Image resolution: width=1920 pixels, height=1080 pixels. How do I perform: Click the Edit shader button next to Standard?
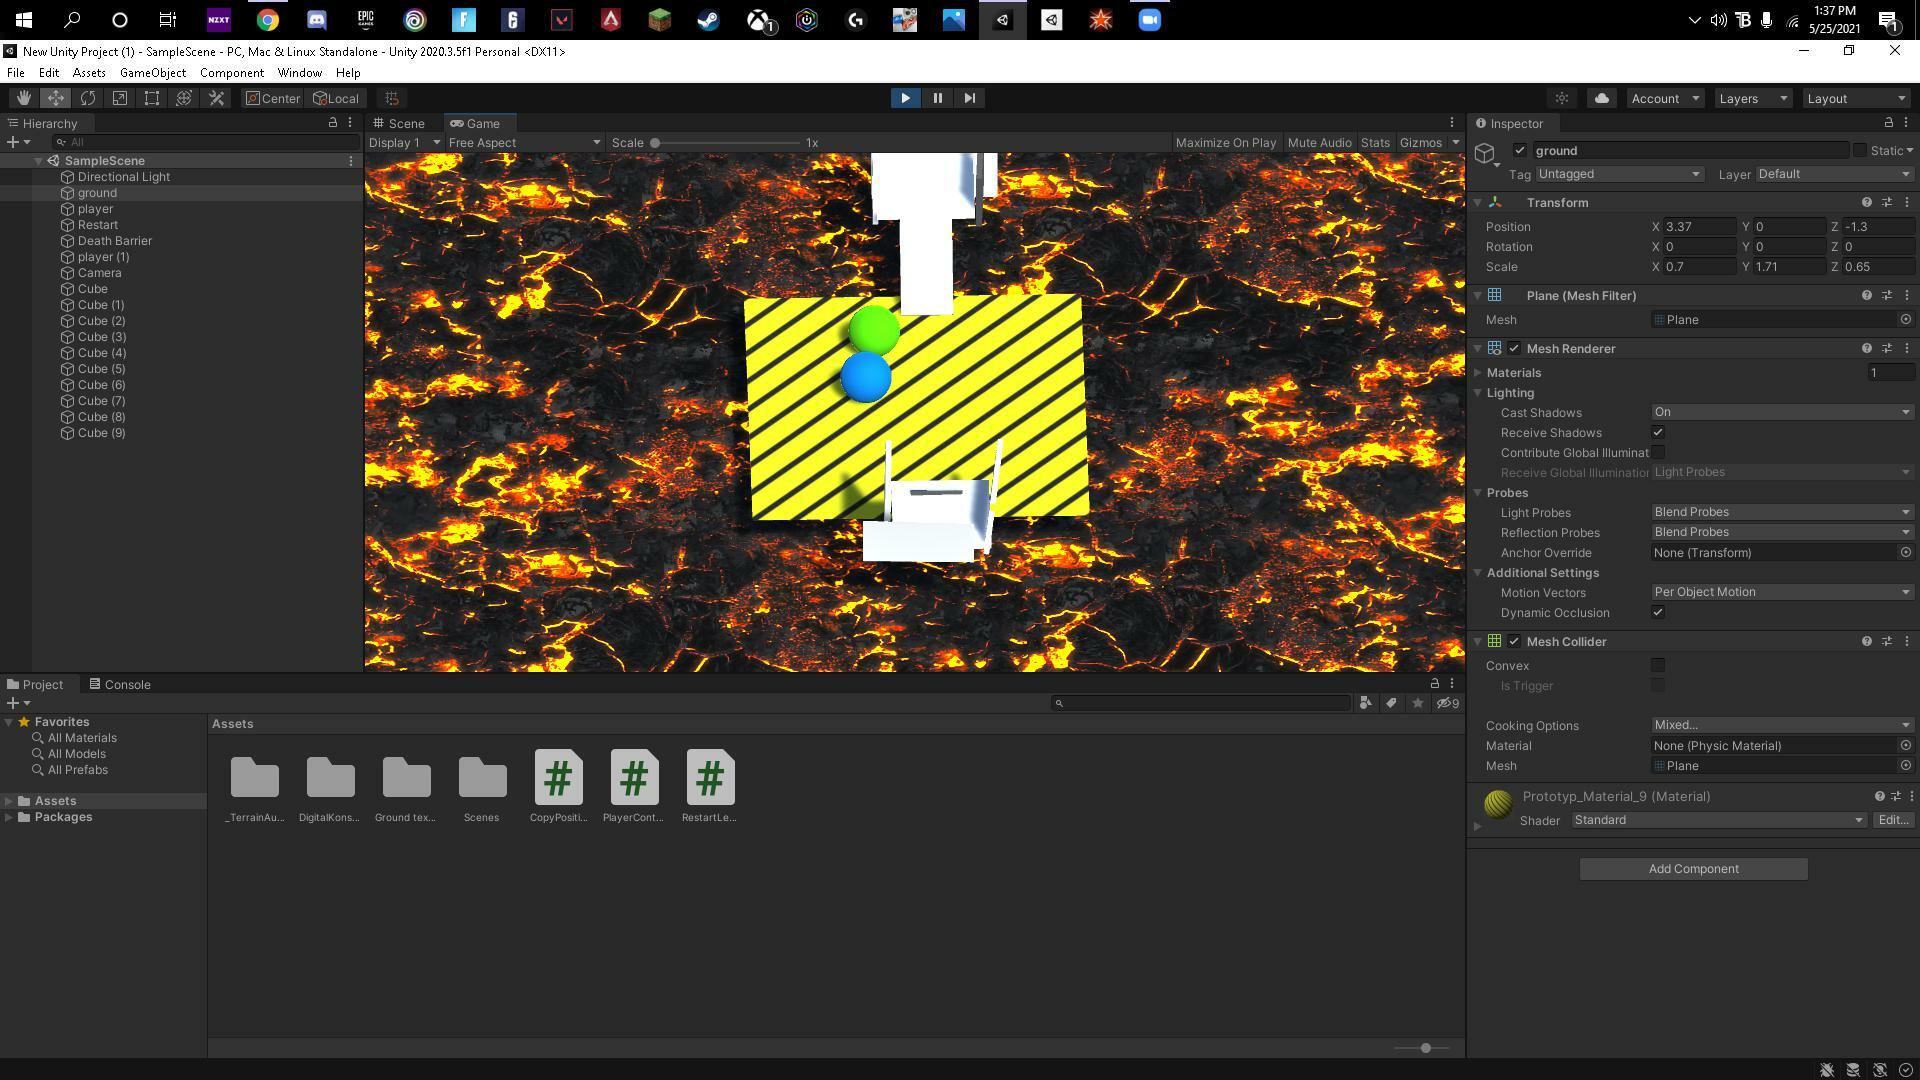(1894, 819)
